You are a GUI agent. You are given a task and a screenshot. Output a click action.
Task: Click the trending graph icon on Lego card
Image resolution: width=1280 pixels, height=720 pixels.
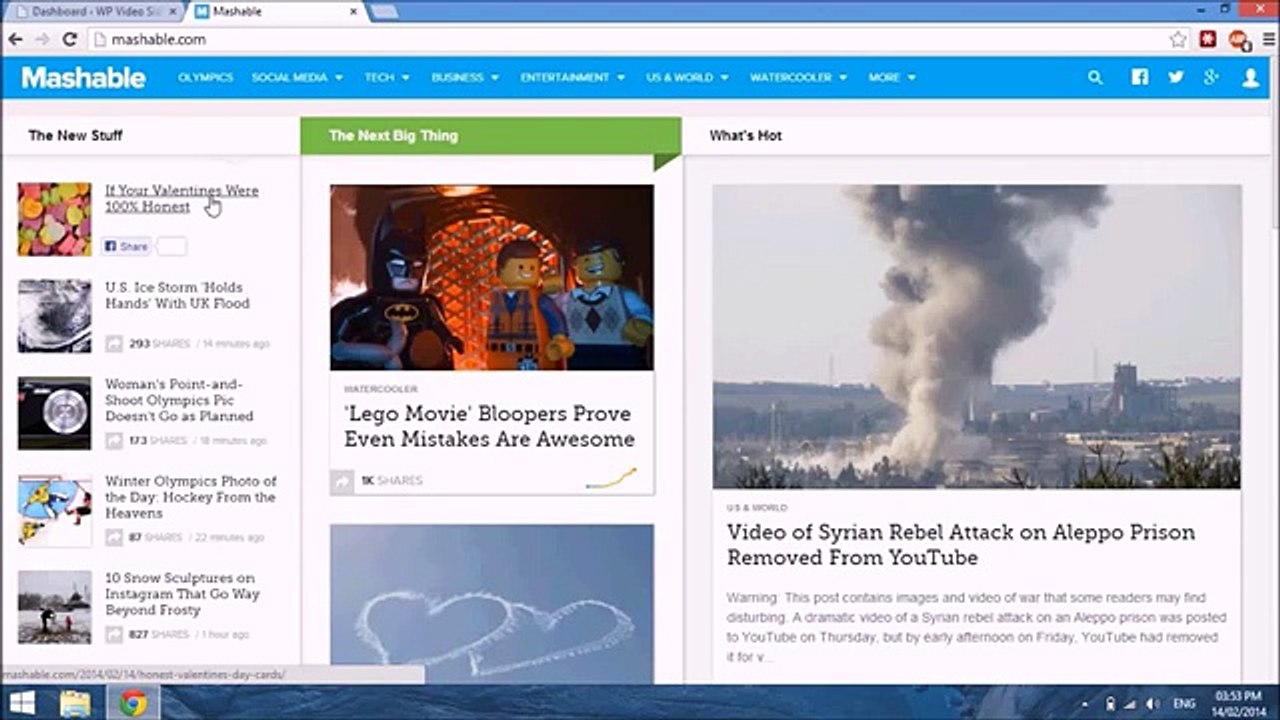pos(611,479)
